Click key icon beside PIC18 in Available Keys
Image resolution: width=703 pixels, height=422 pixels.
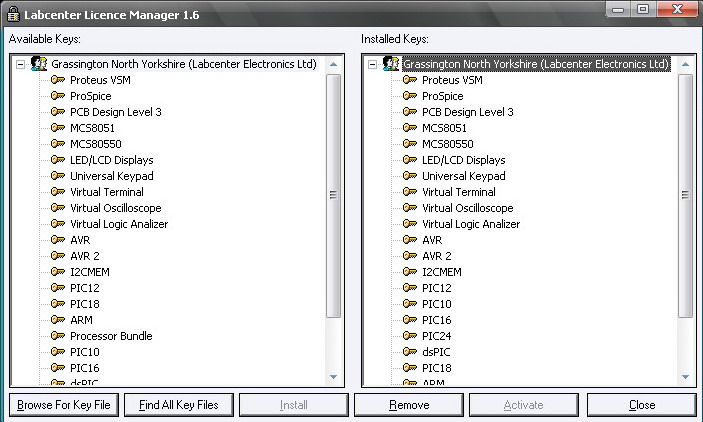(x=58, y=304)
